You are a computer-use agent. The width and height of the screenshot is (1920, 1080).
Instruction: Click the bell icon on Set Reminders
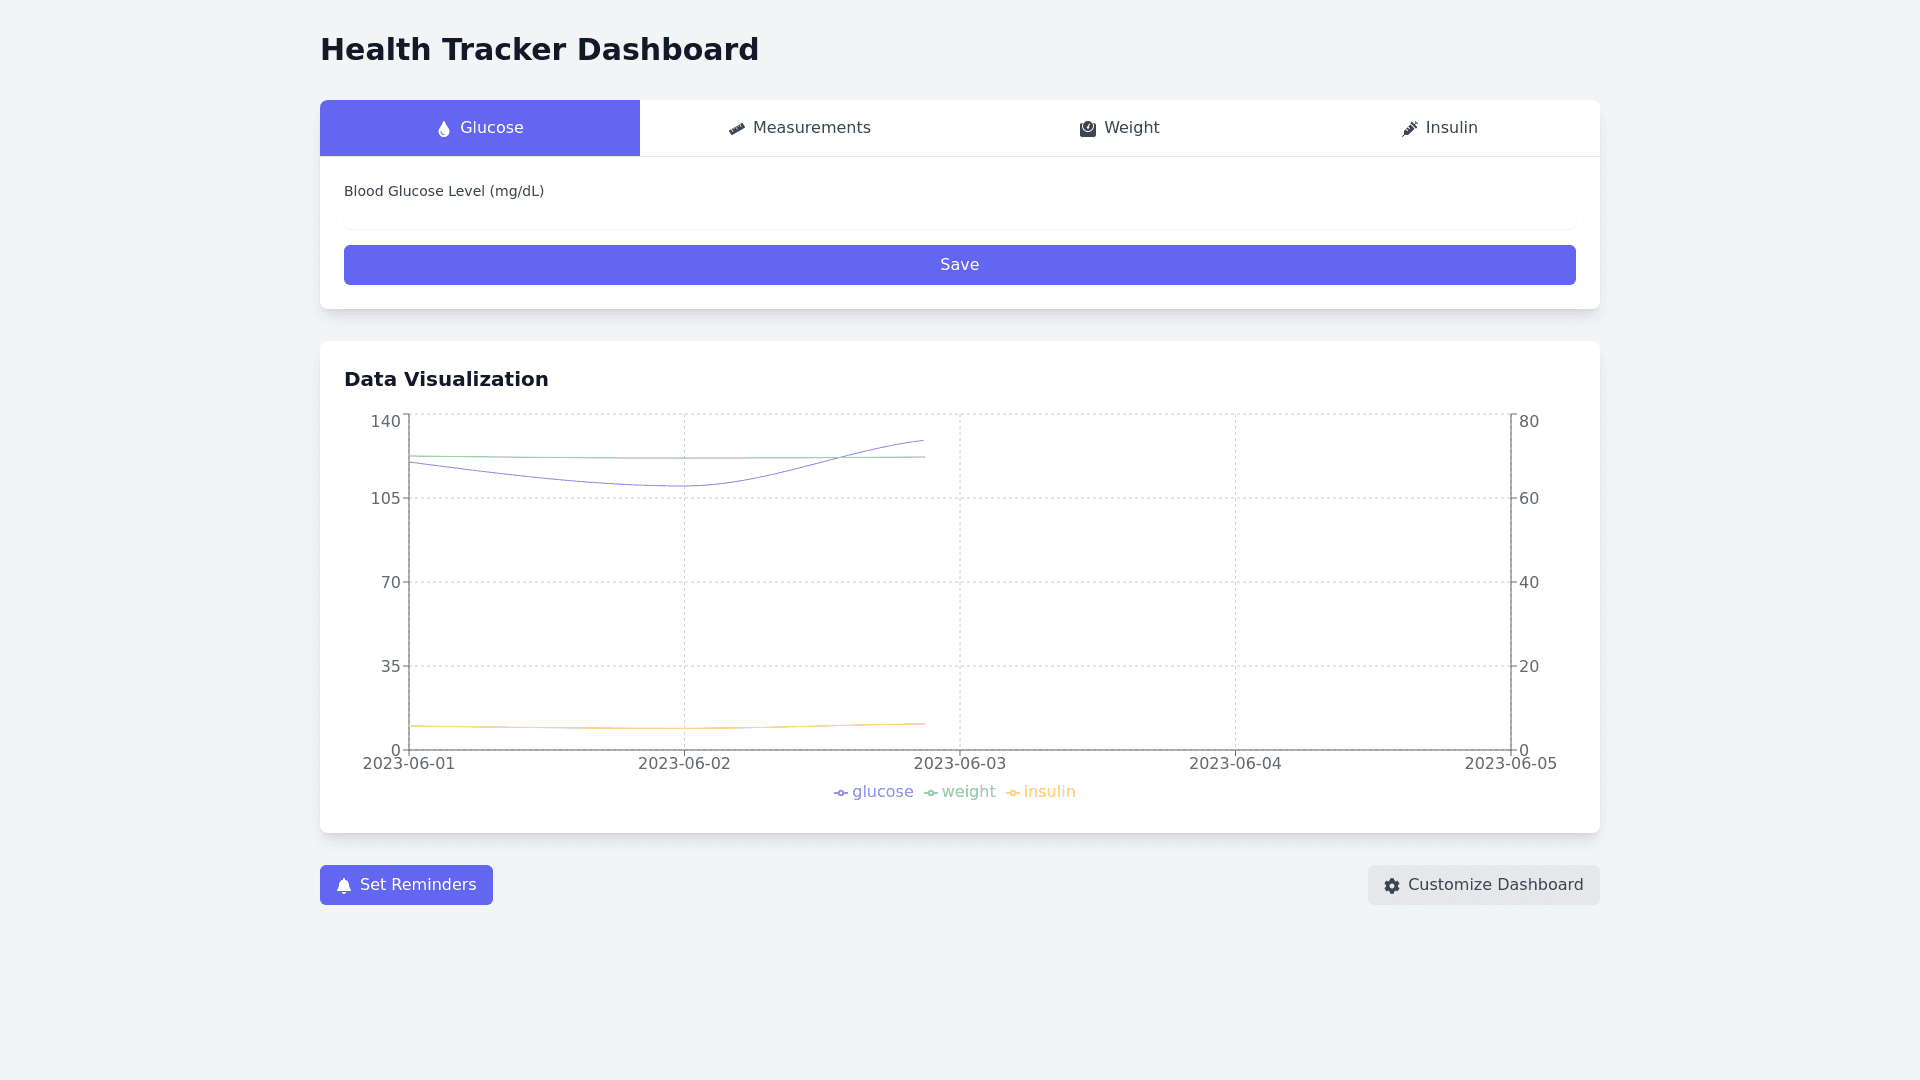coord(344,886)
